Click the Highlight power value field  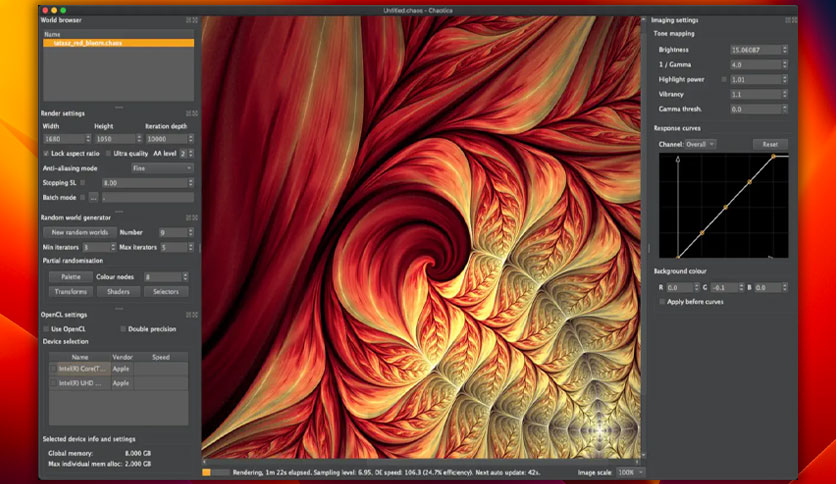point(755,79)
